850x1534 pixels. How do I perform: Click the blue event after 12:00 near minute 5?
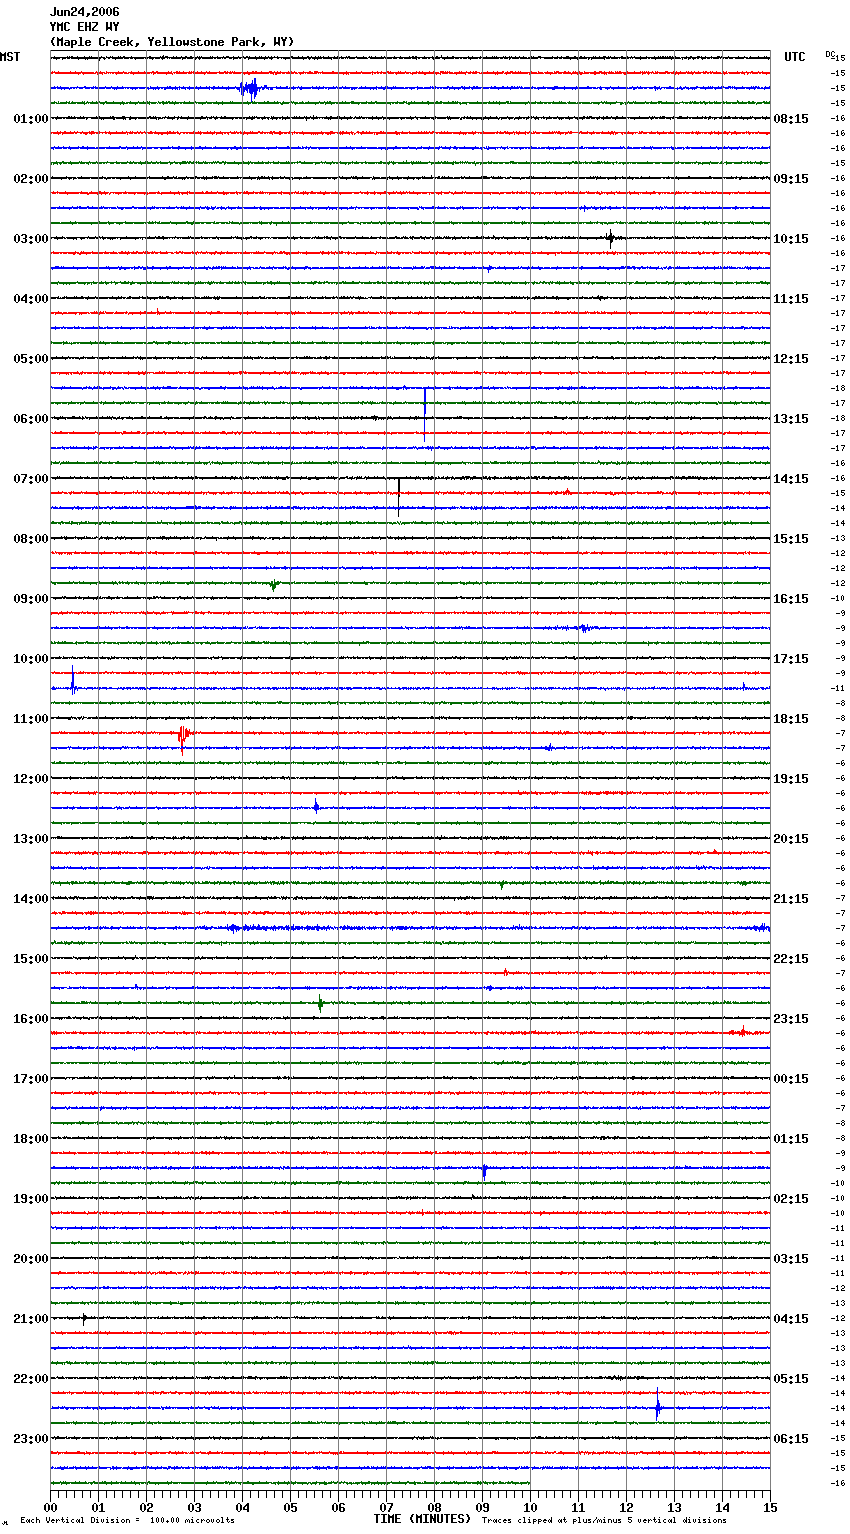pyautogui.click(x=316, y=806)
